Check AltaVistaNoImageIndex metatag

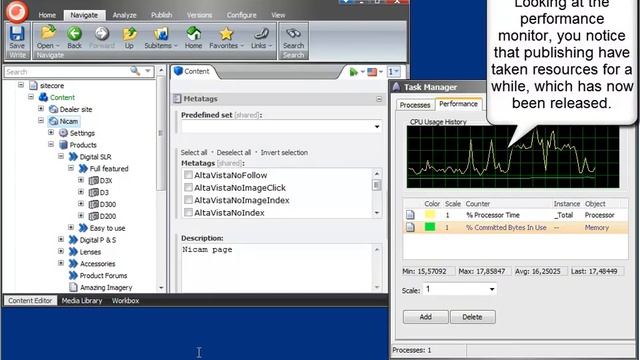click(188, 200)
